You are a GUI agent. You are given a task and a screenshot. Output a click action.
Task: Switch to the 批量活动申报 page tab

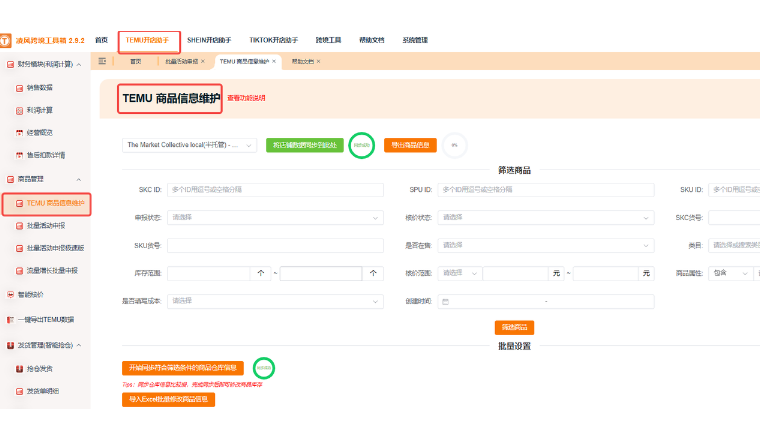click(x=182, y=62)
